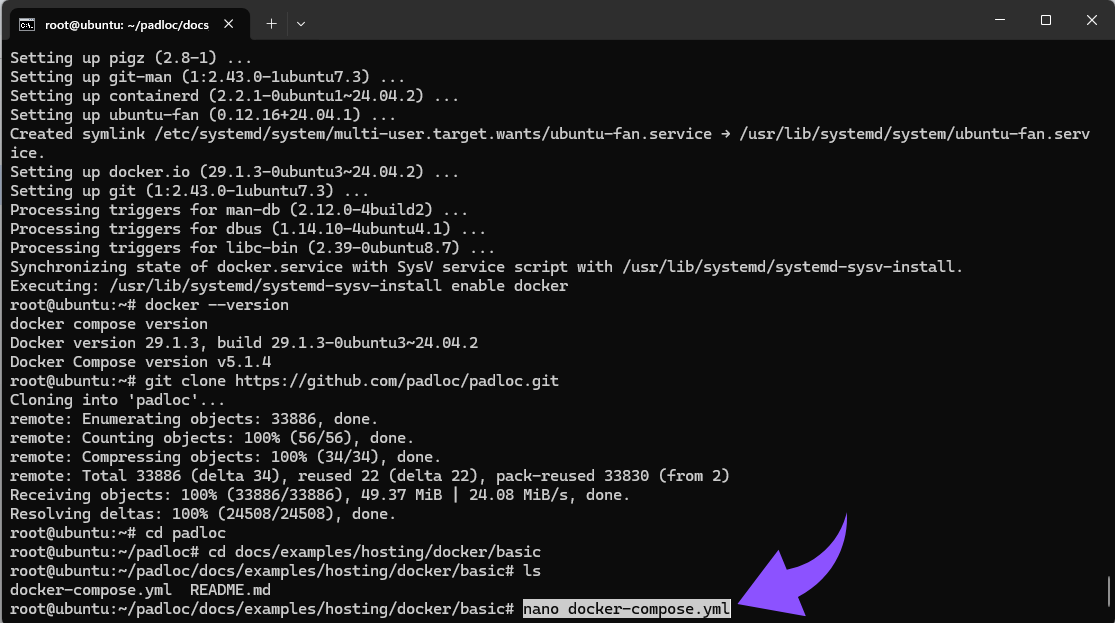Click the 'remote: Compressing objects: 100% (34/34)' line
Image resolution: width=1115 pixels, height=623 pixels.
tap(225, 457)
